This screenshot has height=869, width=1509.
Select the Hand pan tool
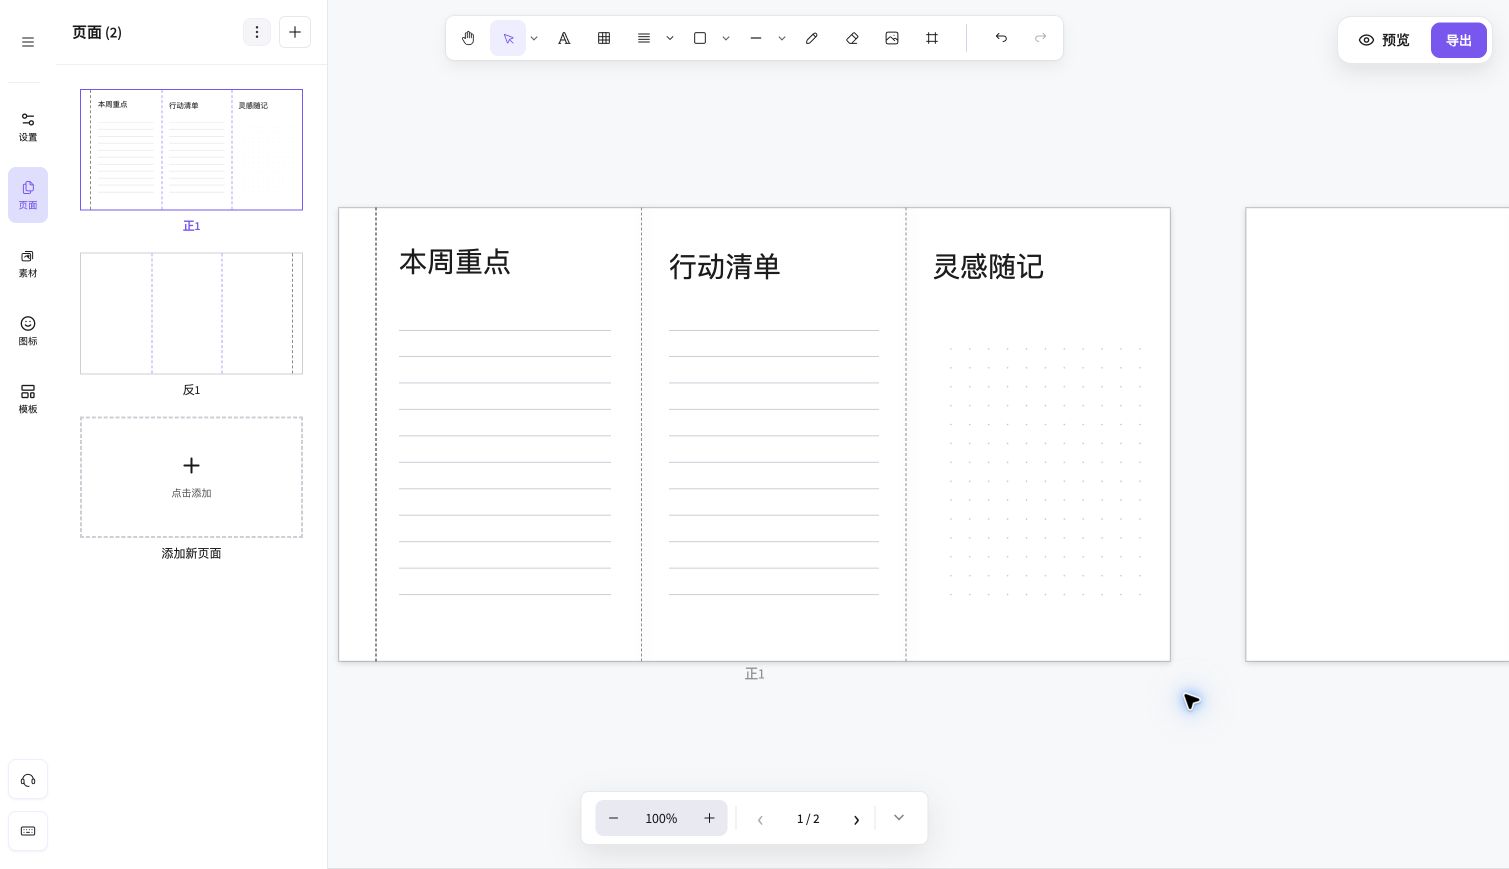pos(468,38)
